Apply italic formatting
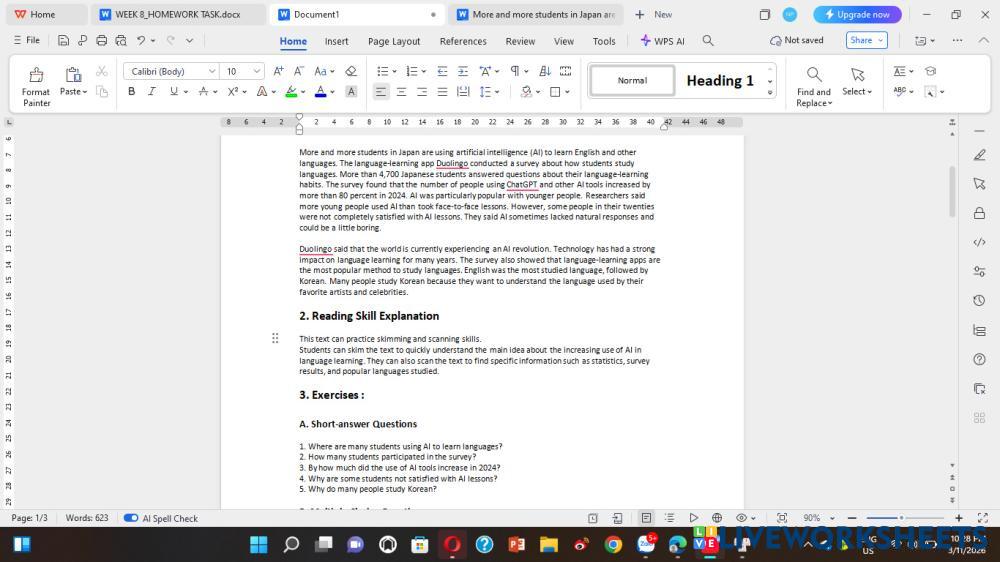The image size is (1000, 562). [x=152, y=91]
